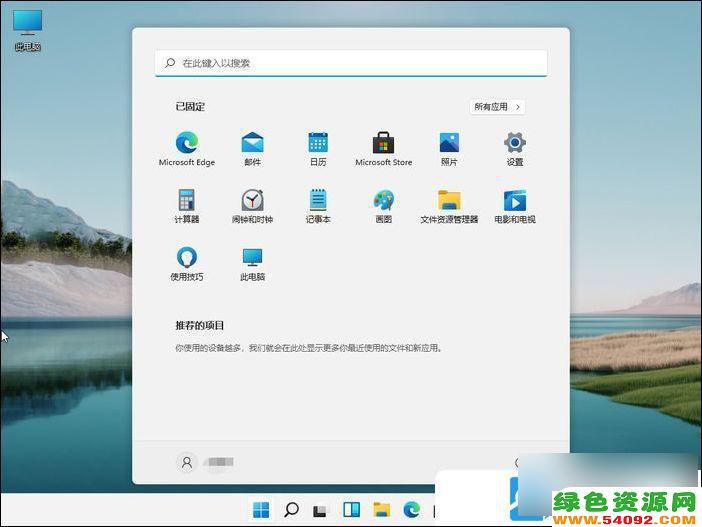Screen dimensions: 702x527
Task: Open Widgets panel from taskbar
Action: point(351,510)
